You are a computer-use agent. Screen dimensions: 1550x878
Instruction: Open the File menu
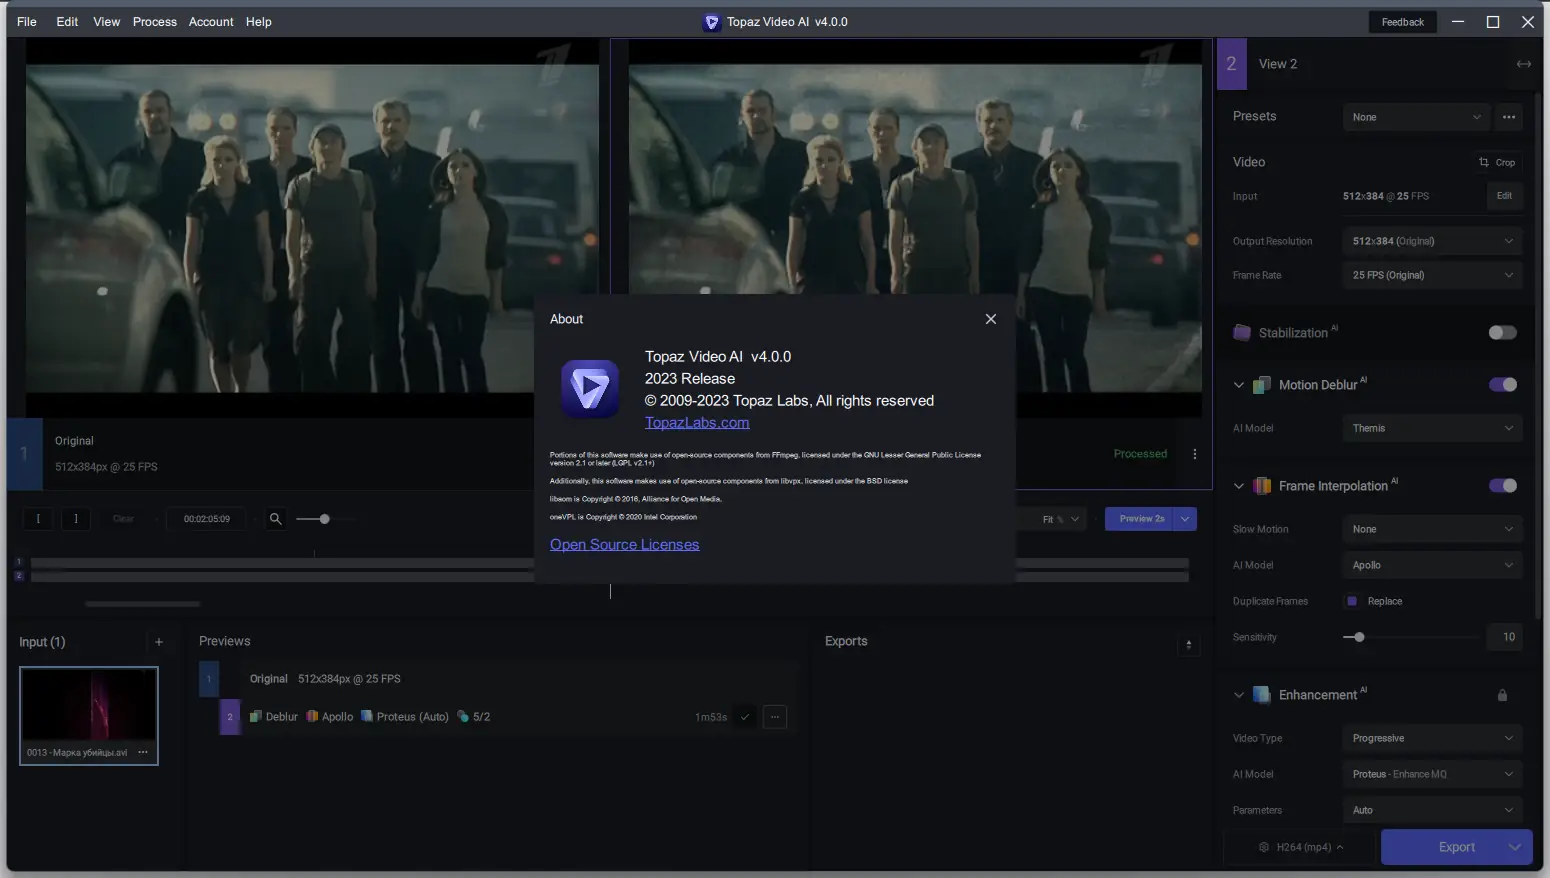[x=27, y=22]
